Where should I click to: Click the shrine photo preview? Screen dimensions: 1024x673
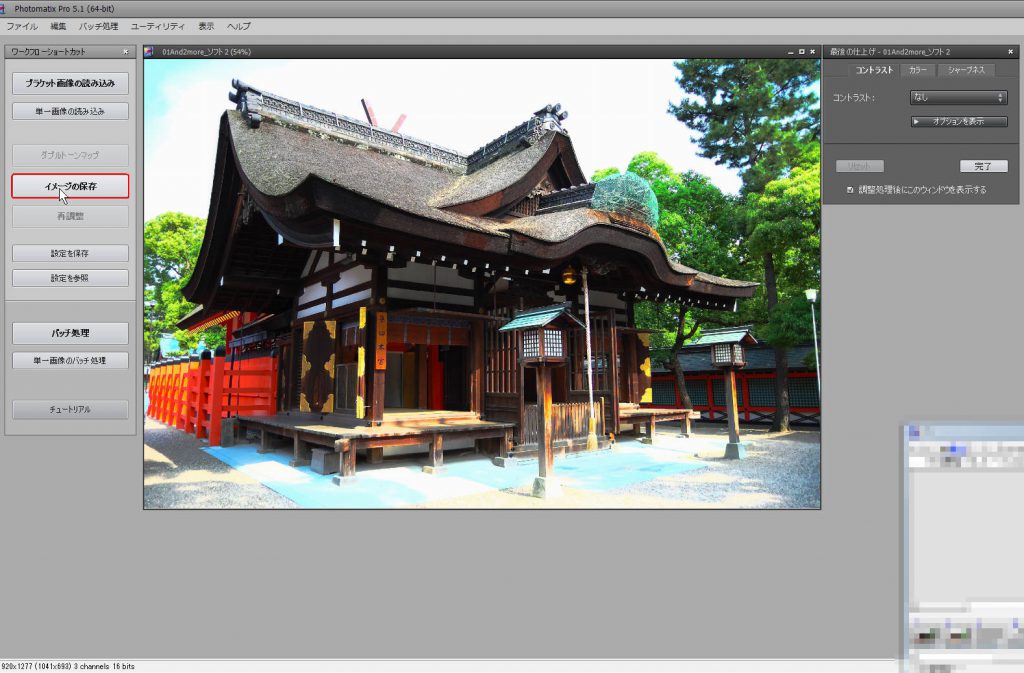click(481, 284)
